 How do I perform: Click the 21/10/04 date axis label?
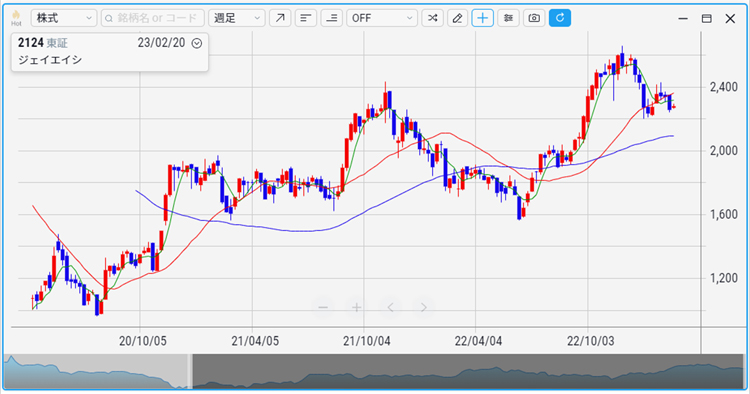pyautogui.click(x=367, y=341)
